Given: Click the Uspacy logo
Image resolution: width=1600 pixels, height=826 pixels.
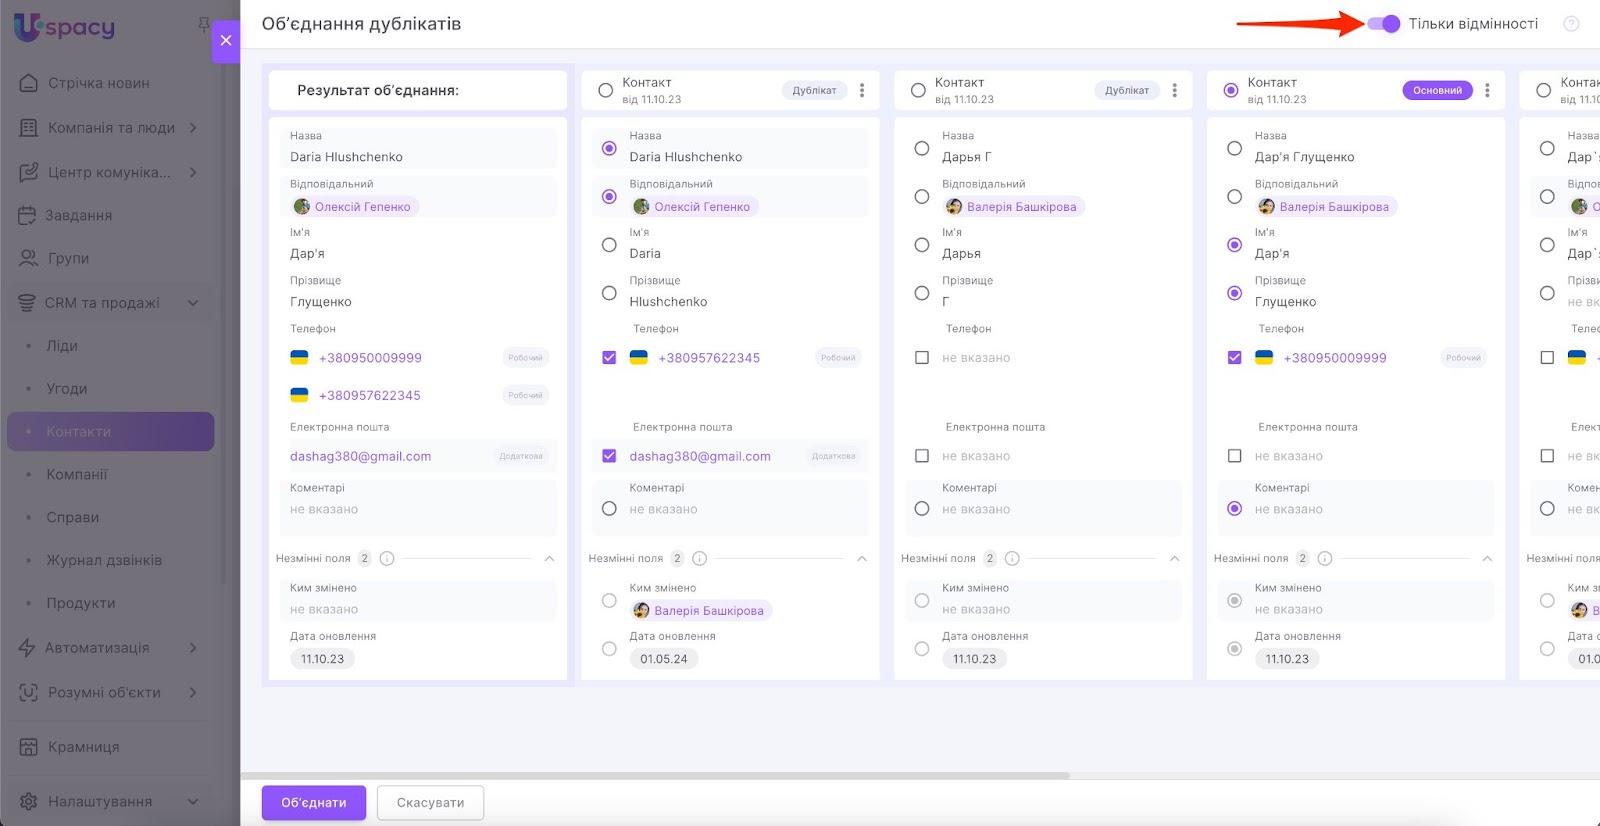Looking at the screenshot, I should 65,26.
